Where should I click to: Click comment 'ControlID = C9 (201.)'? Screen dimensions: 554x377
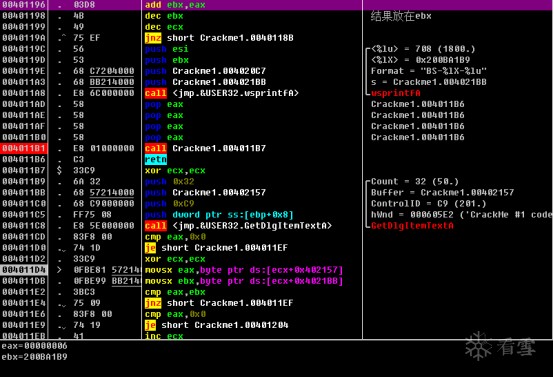coord(429,204)
